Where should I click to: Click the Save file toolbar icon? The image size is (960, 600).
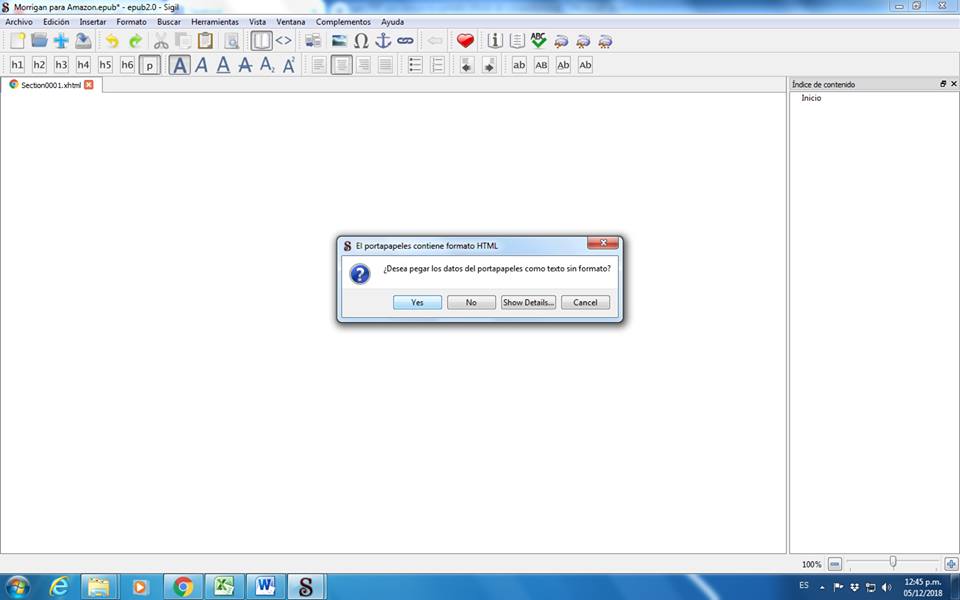pos(83,41)
